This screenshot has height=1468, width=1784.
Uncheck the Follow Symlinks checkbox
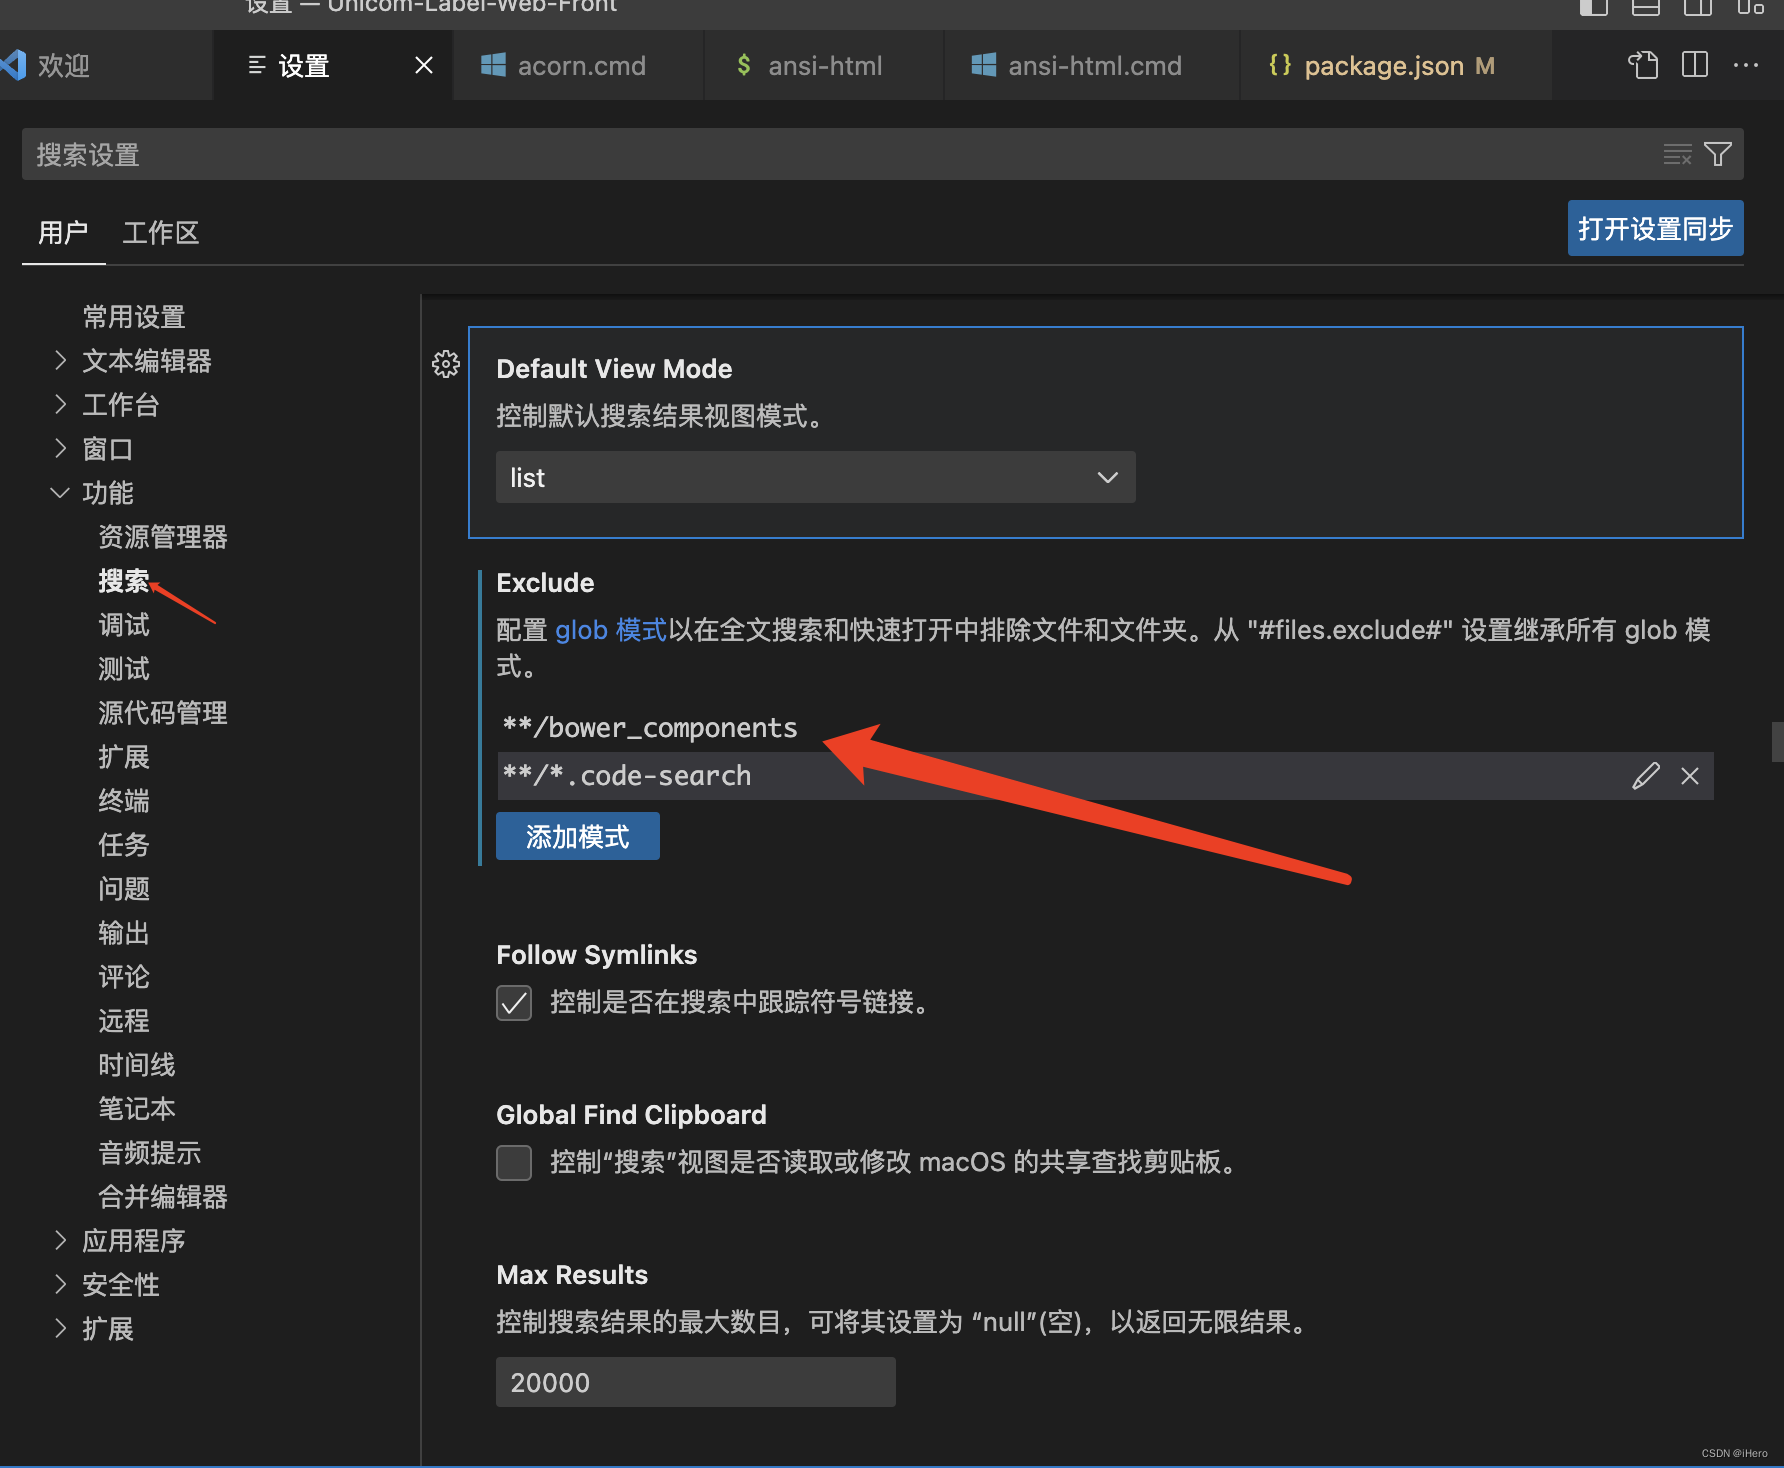(x=514, y=1003)
